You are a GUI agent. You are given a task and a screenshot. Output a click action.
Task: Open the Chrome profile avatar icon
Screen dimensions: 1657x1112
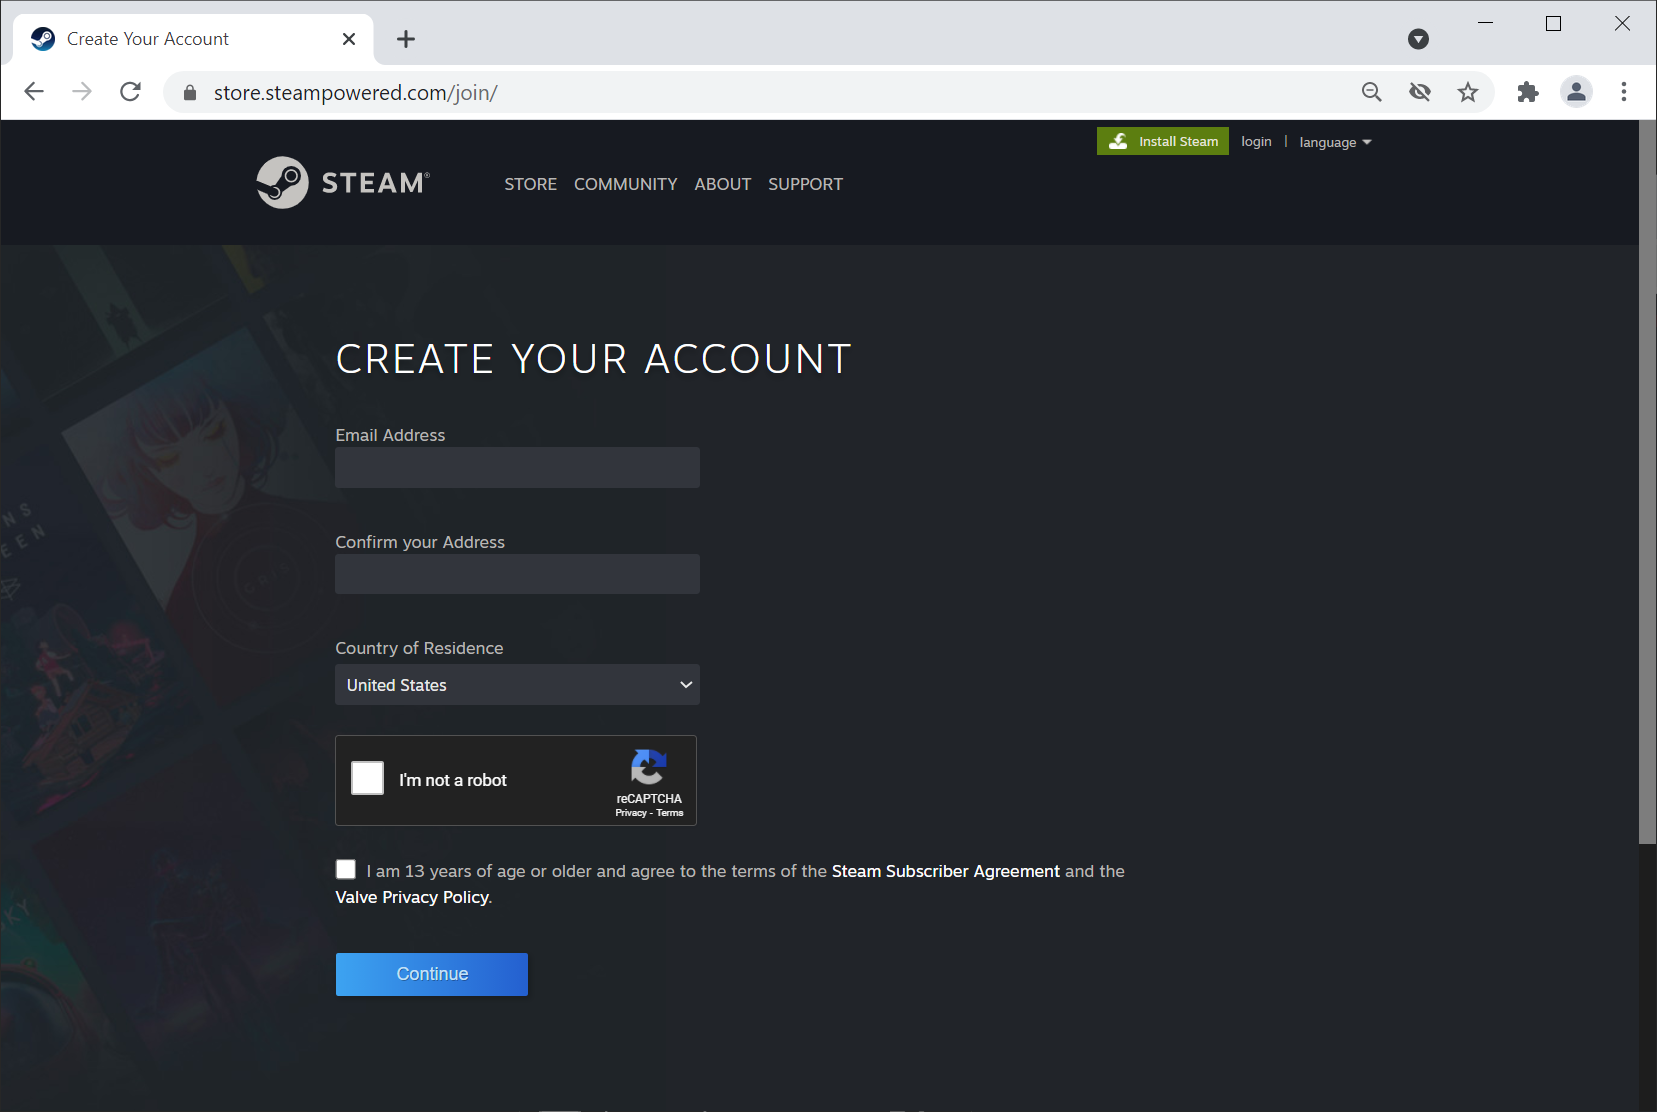(x=1576, y=92)
